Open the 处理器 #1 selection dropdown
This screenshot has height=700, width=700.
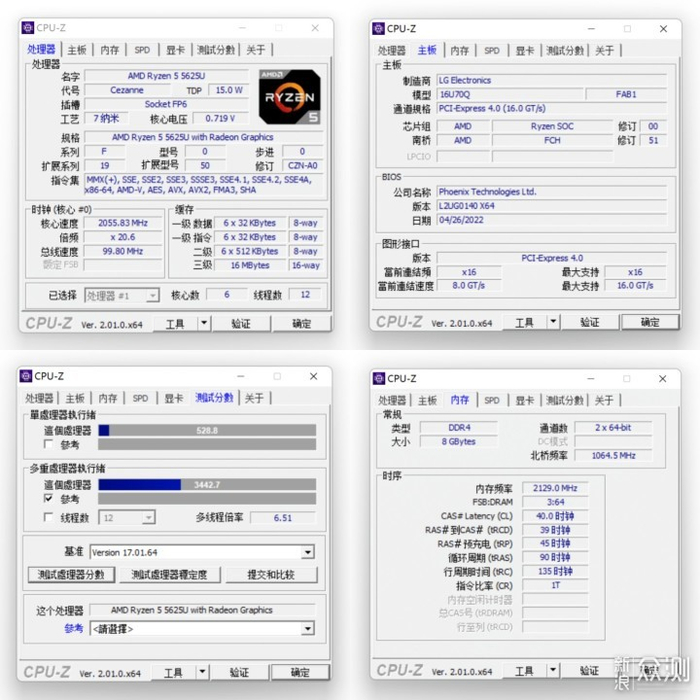tap(153, 295)
